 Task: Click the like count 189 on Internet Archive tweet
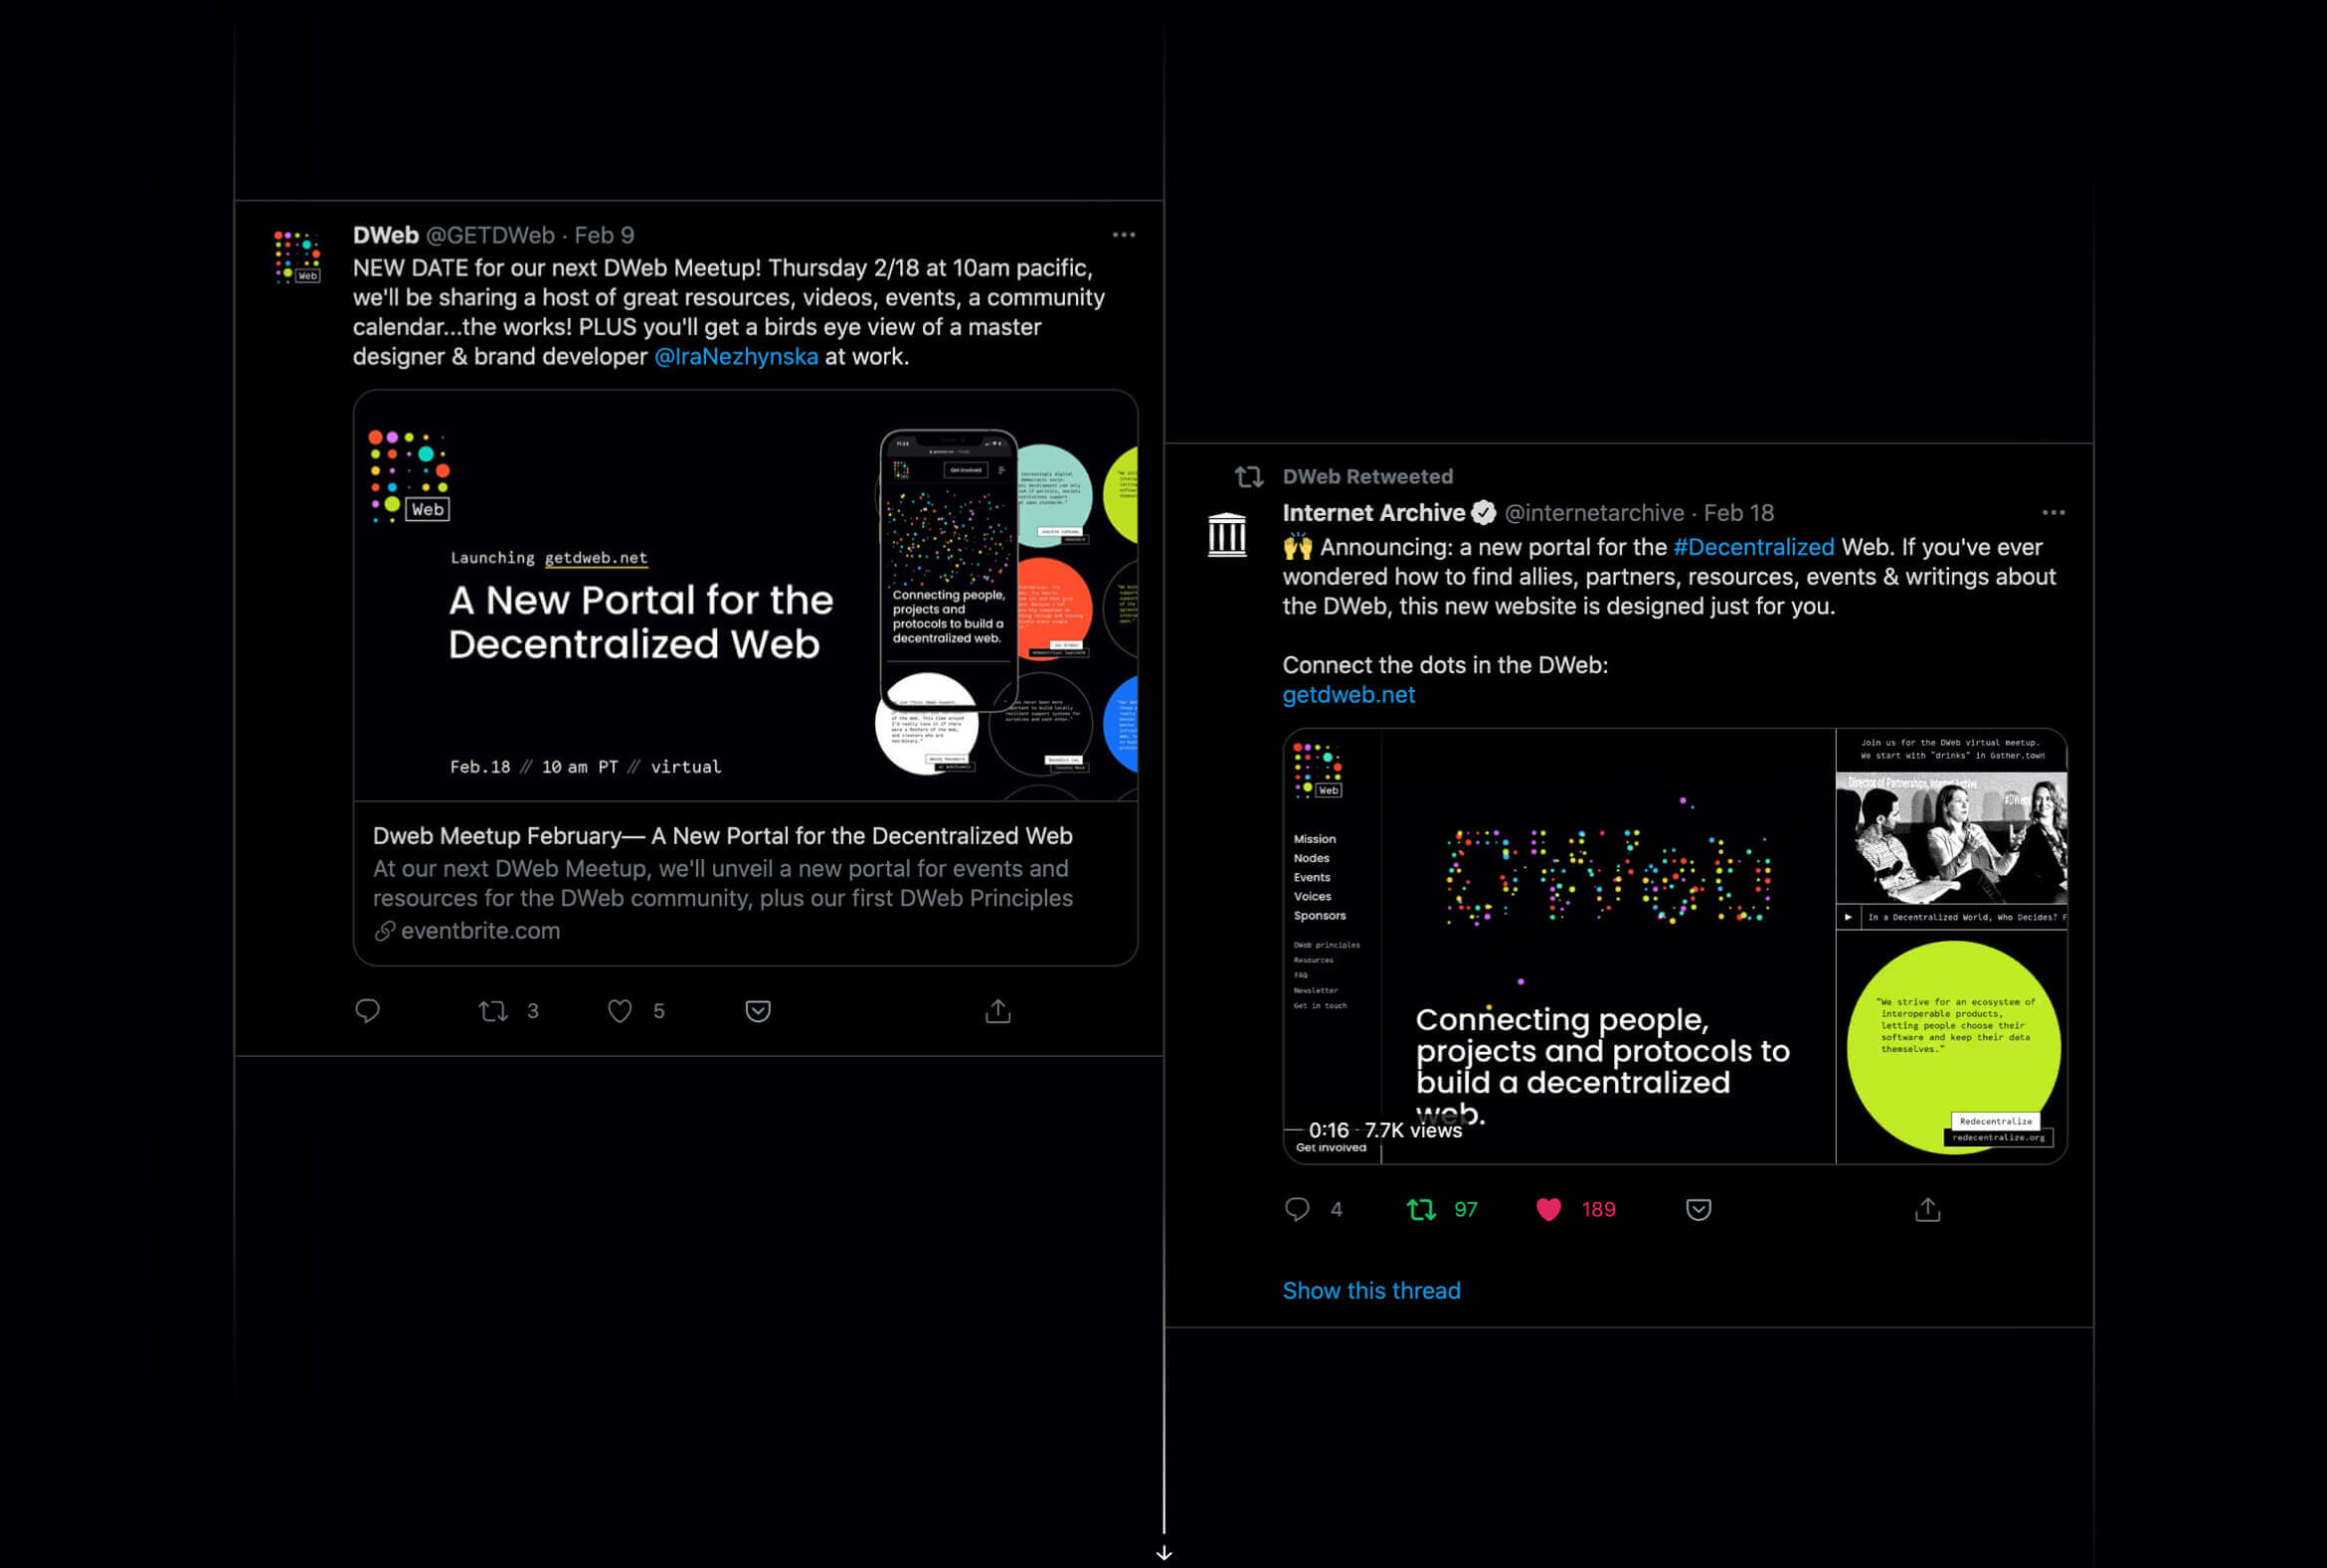tap(1597, 1209)
